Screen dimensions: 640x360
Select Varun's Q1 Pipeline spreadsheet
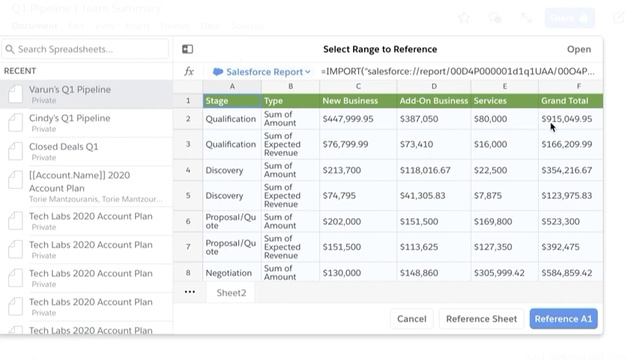(86, 94)
